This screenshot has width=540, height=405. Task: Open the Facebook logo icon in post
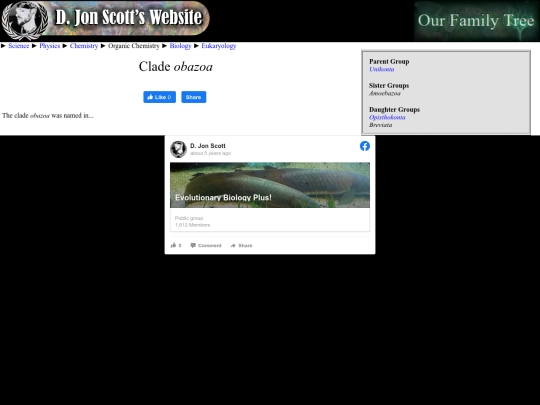tap(365, 146)
